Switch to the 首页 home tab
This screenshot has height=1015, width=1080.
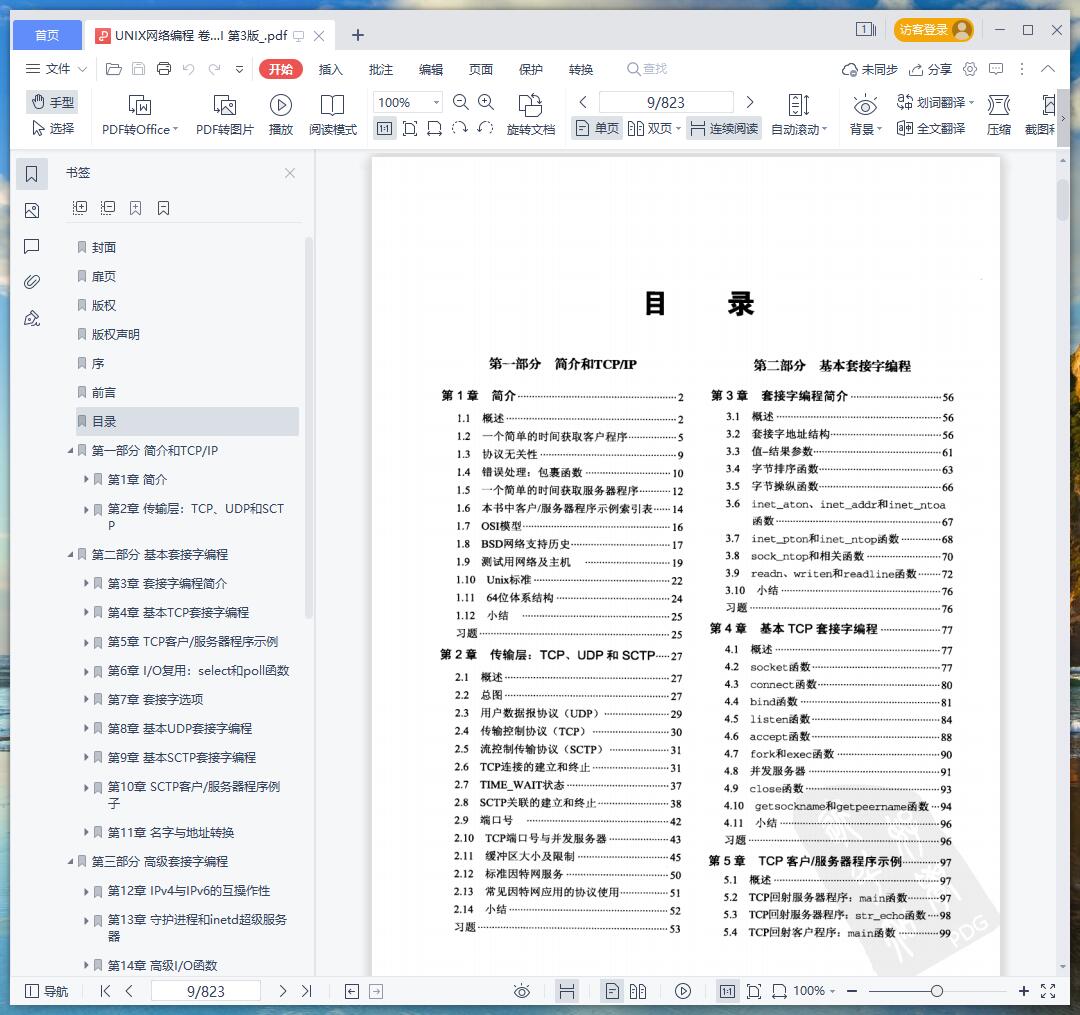click(x=47, y=35)
